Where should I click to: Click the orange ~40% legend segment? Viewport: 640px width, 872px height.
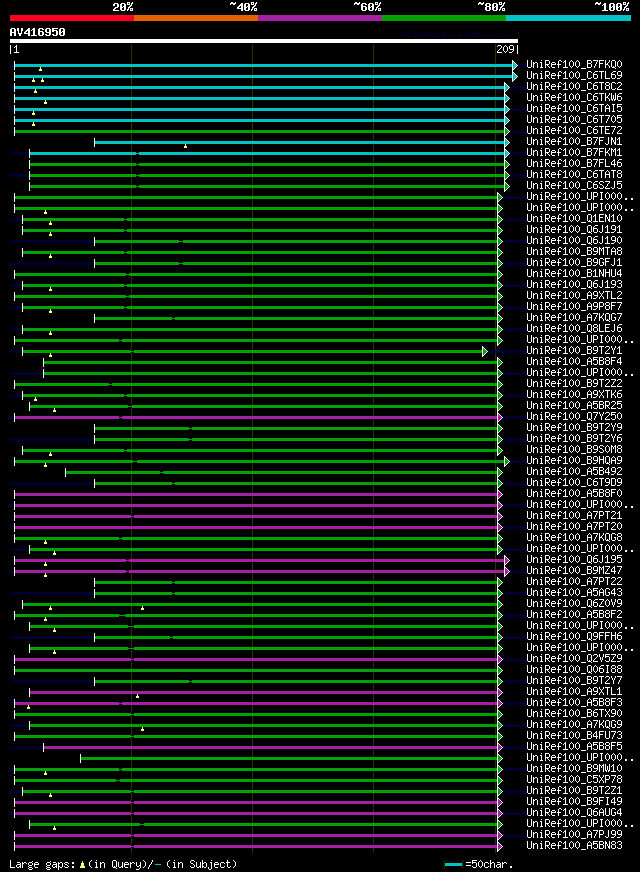point(196,18)
